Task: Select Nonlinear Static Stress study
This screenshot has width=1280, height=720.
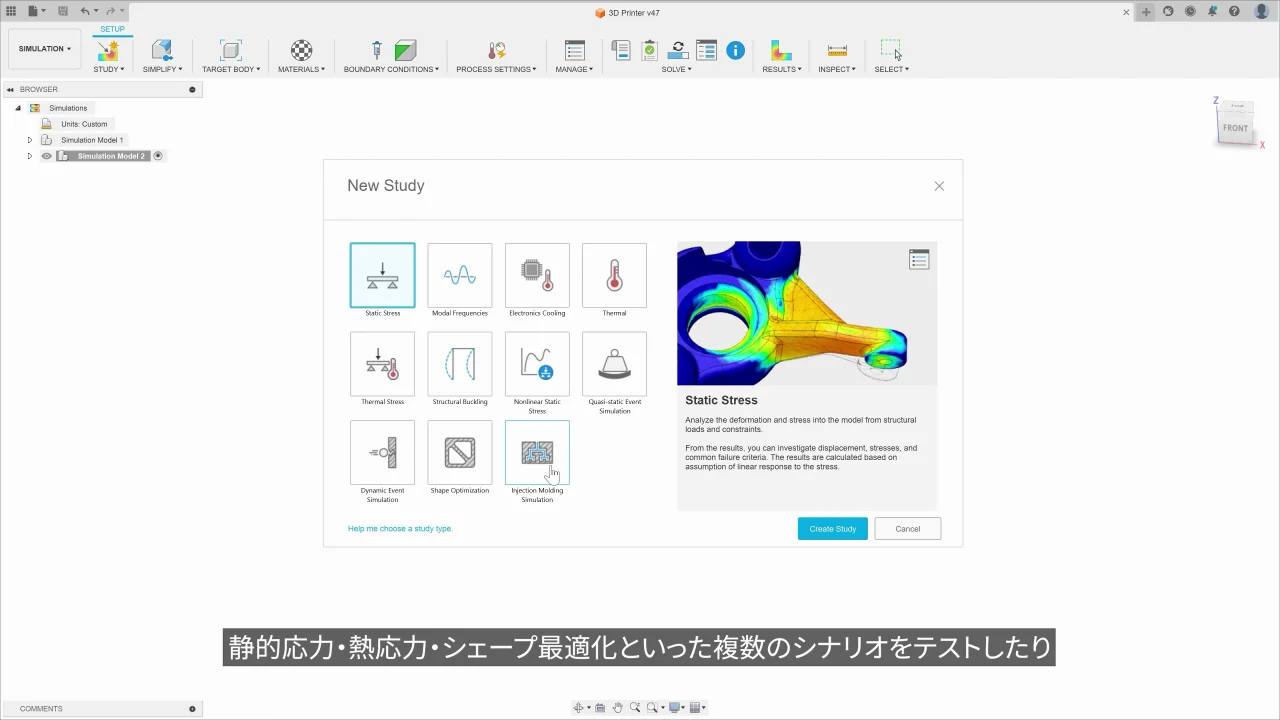Action: [537, 364]
